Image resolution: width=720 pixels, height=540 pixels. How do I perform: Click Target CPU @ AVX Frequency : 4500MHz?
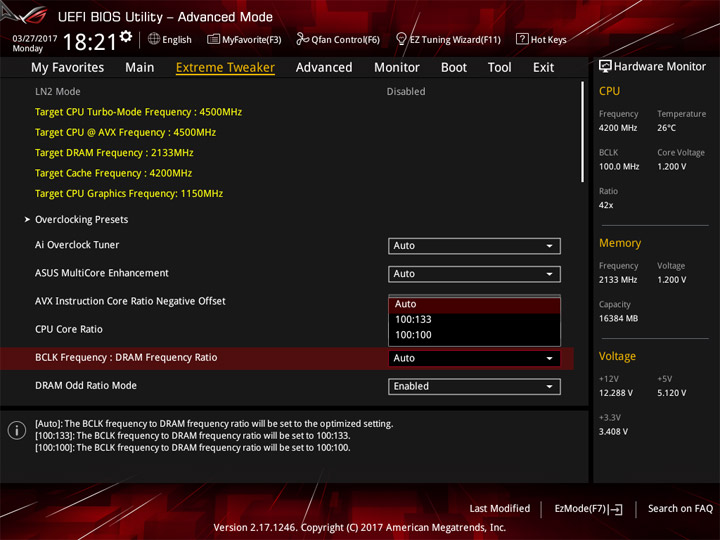(125, 132)
